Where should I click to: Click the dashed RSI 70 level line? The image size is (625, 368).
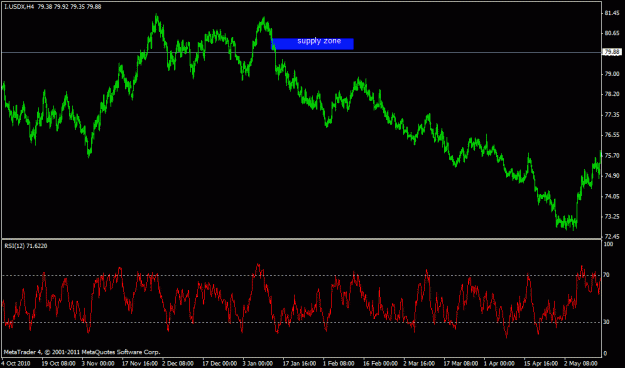(302, 275)
